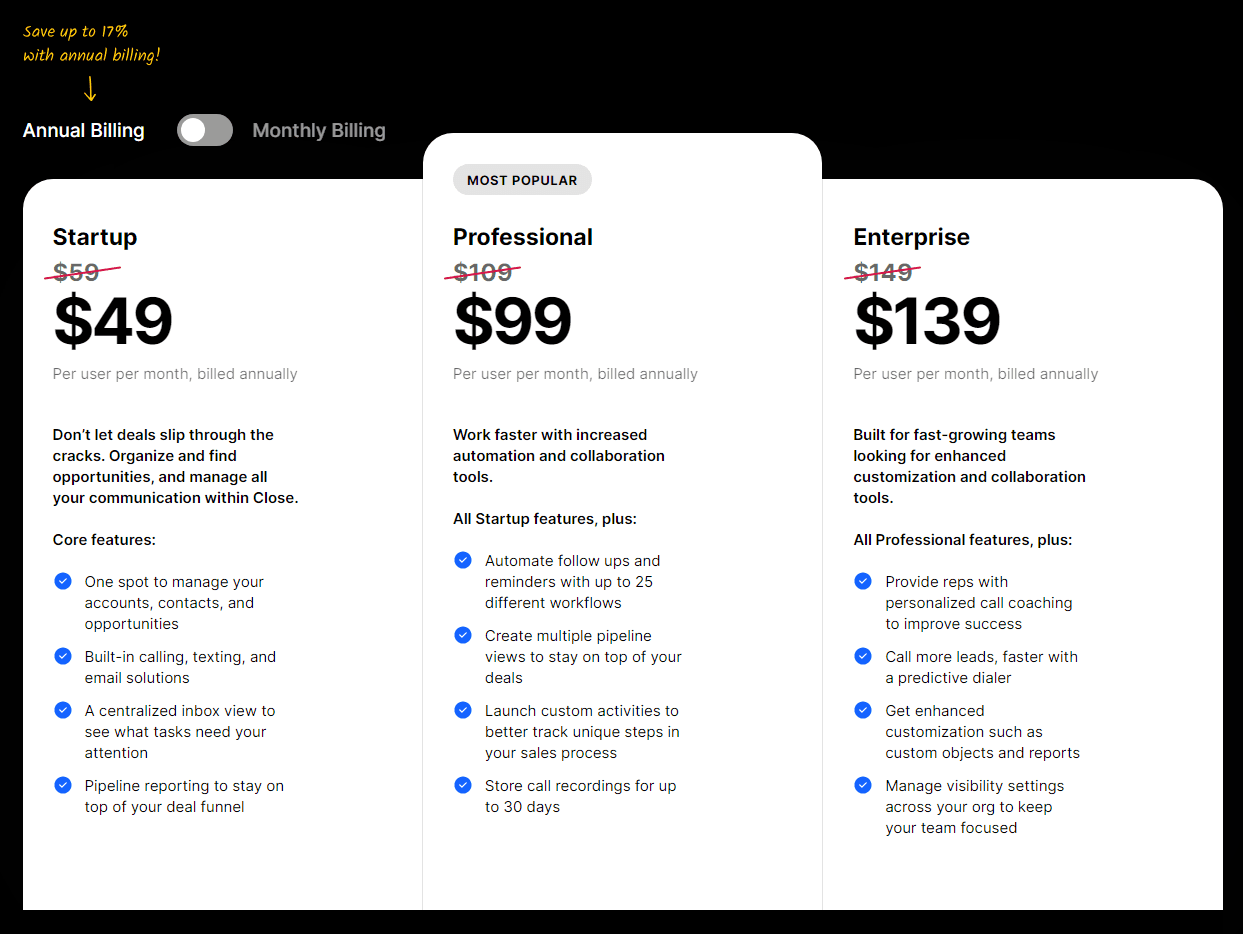Viewport: 1243px width, 934px height.
Task: Click the 'Per user per month, billed annually' text under $49
Action: (x=175, y=373)
